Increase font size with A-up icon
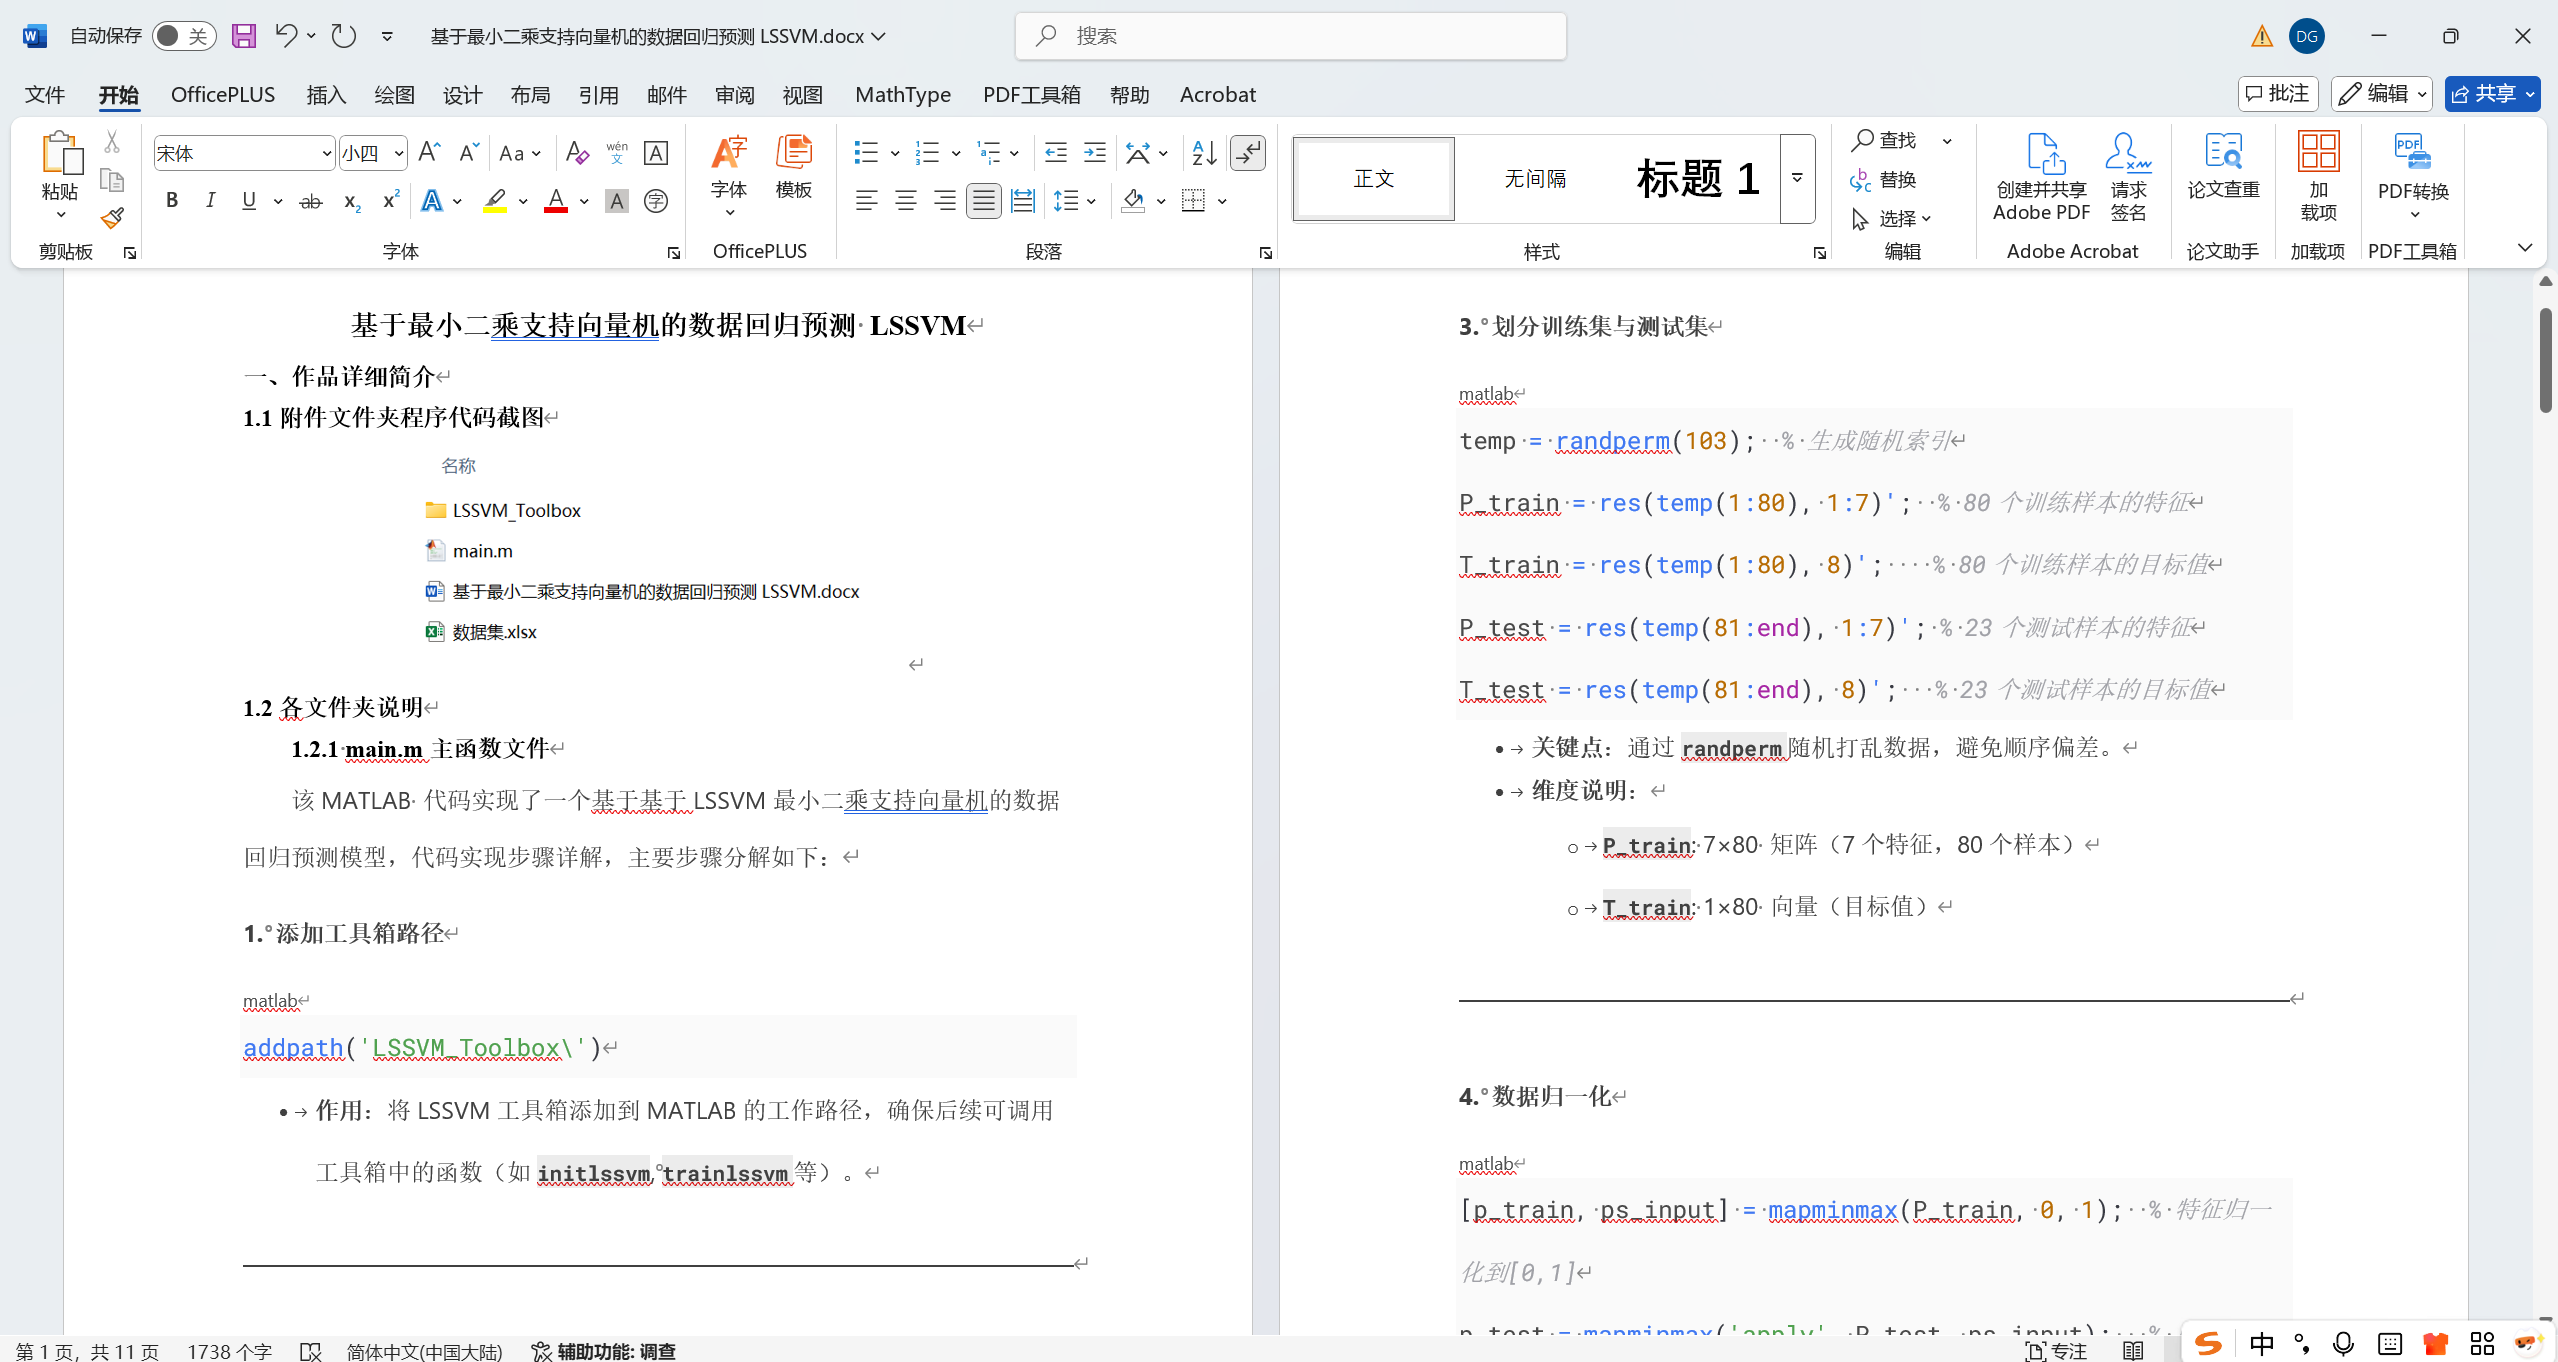Image resolution: width=2558 pixels, height=1362 pixels. point(429,153)
